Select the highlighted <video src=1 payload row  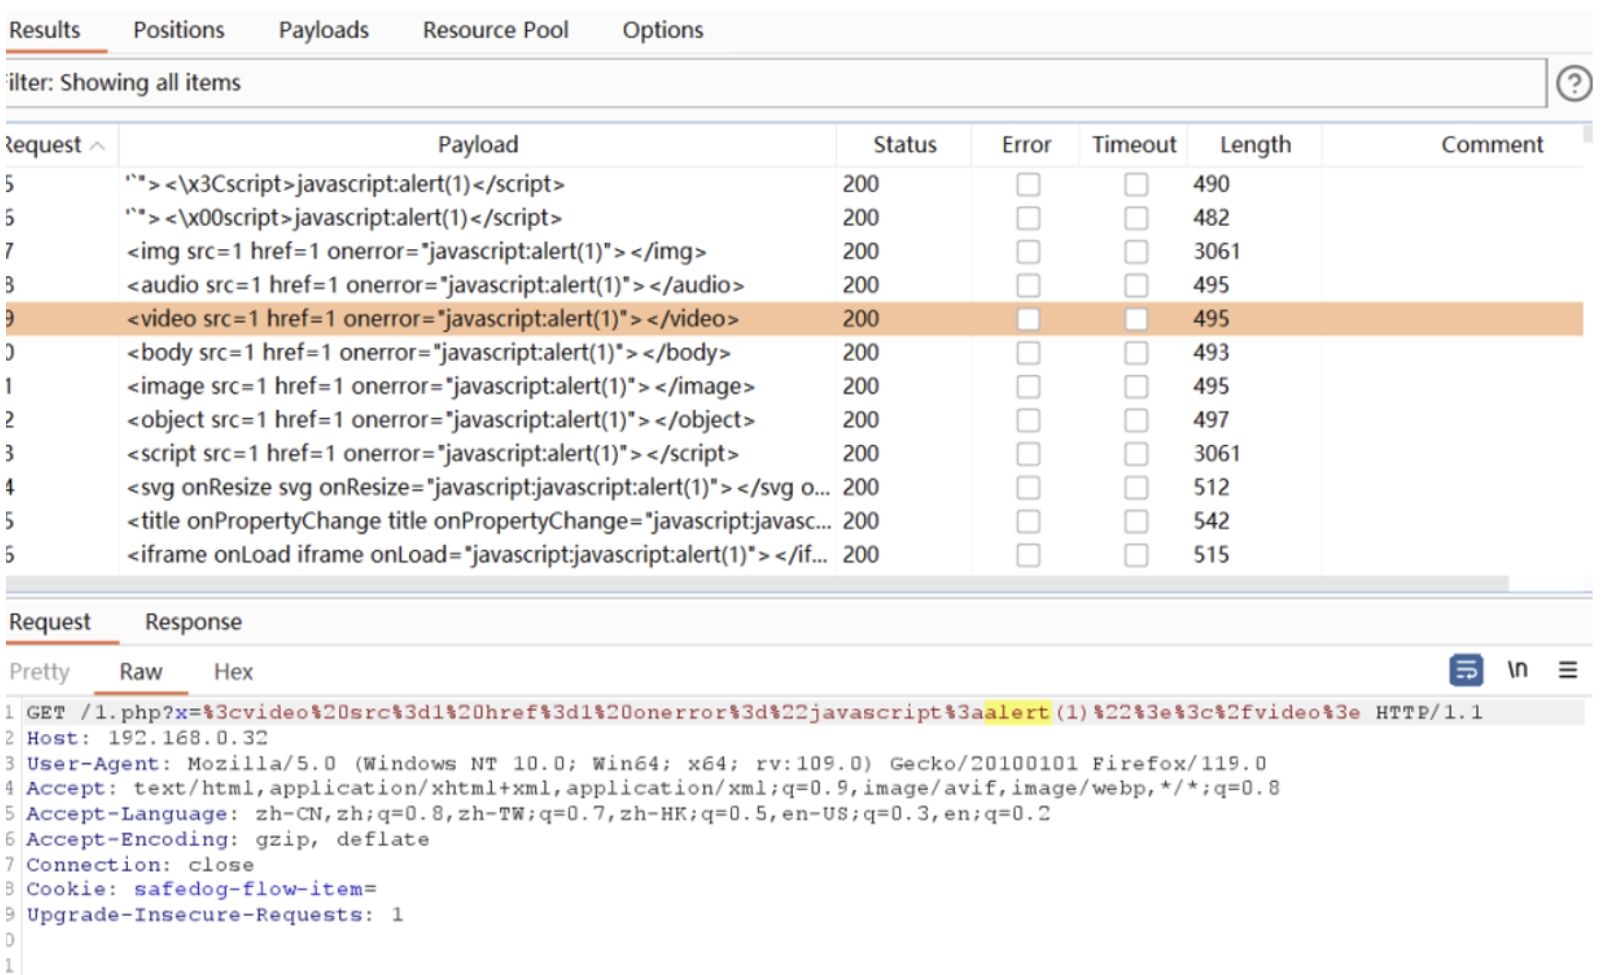[x=794, y=319]
